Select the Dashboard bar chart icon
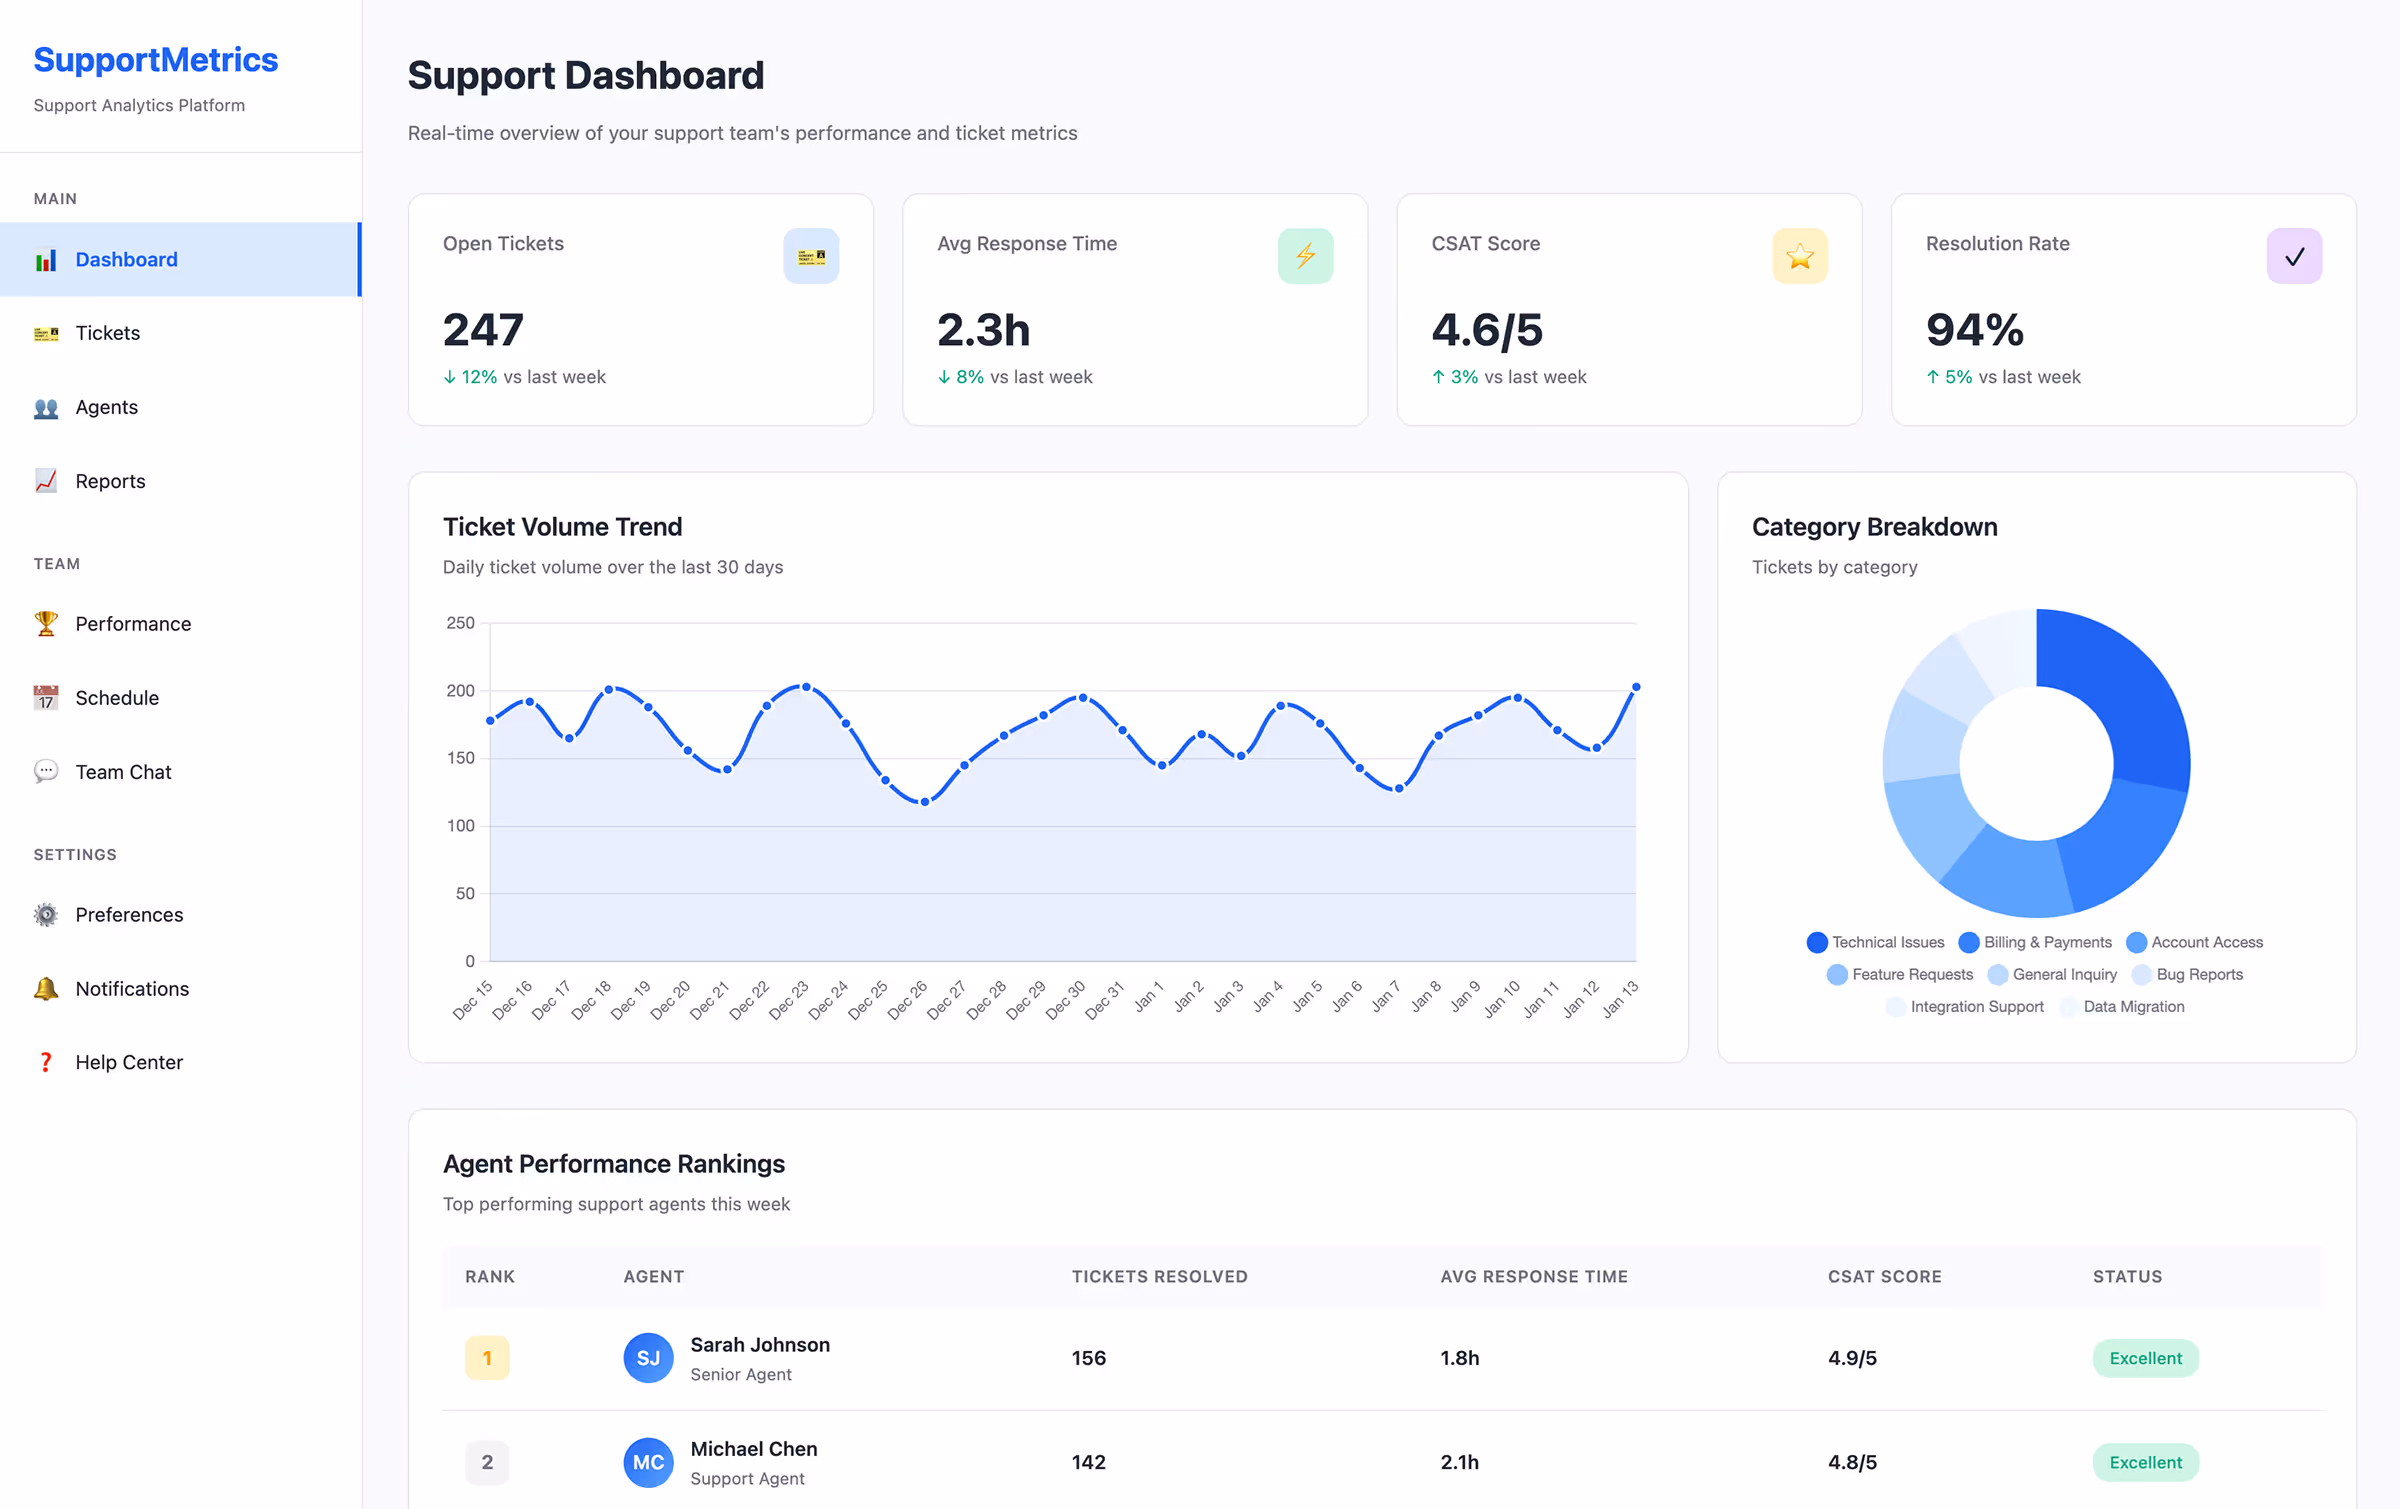 tap(46, 259)
